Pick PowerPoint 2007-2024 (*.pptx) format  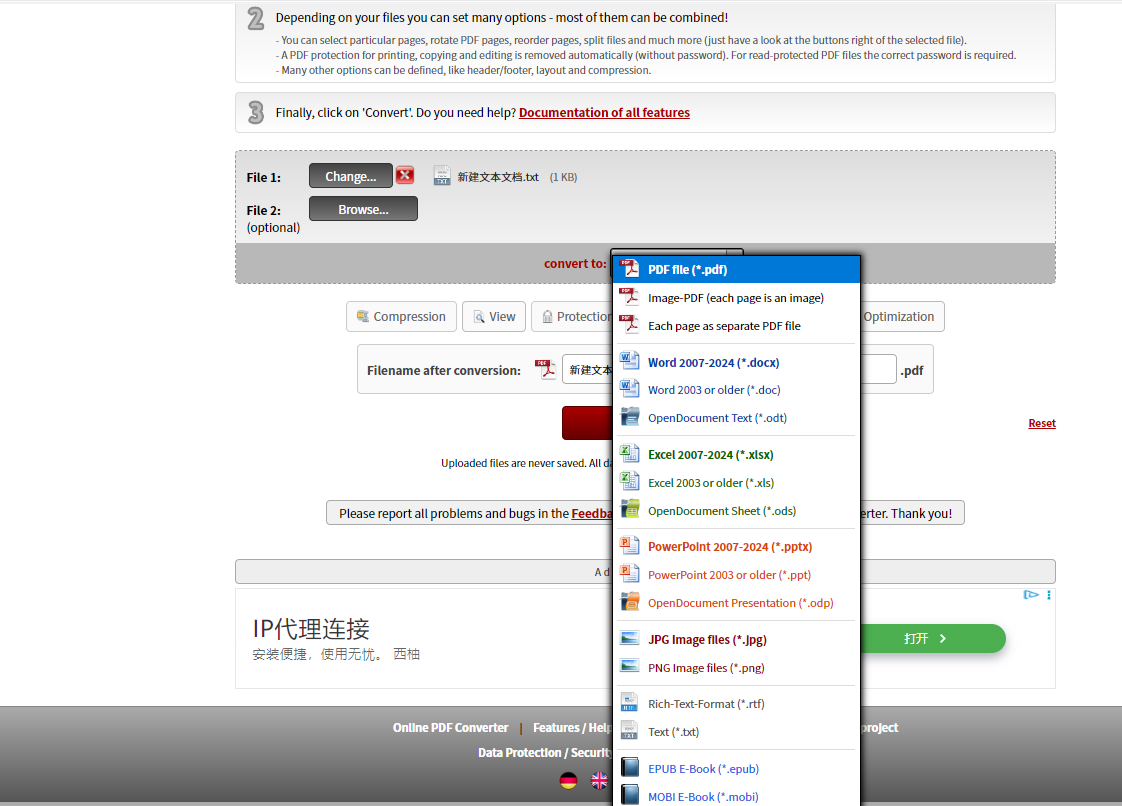[x=729, y=547]
